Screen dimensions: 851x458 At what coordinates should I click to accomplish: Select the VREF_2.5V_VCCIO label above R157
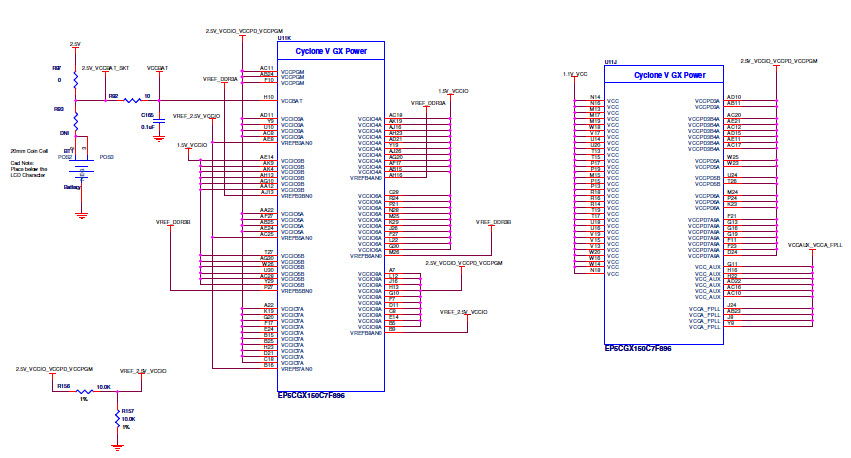tap(143, 371)
